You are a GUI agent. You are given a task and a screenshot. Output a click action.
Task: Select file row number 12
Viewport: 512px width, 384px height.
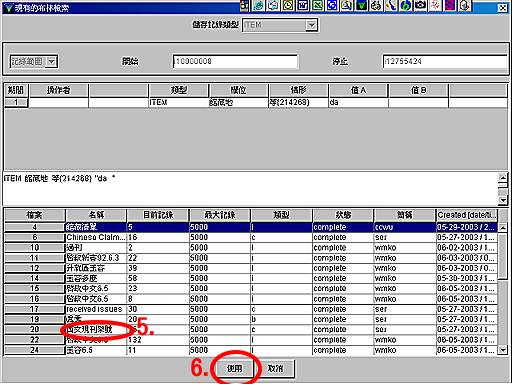pos(251,268)
